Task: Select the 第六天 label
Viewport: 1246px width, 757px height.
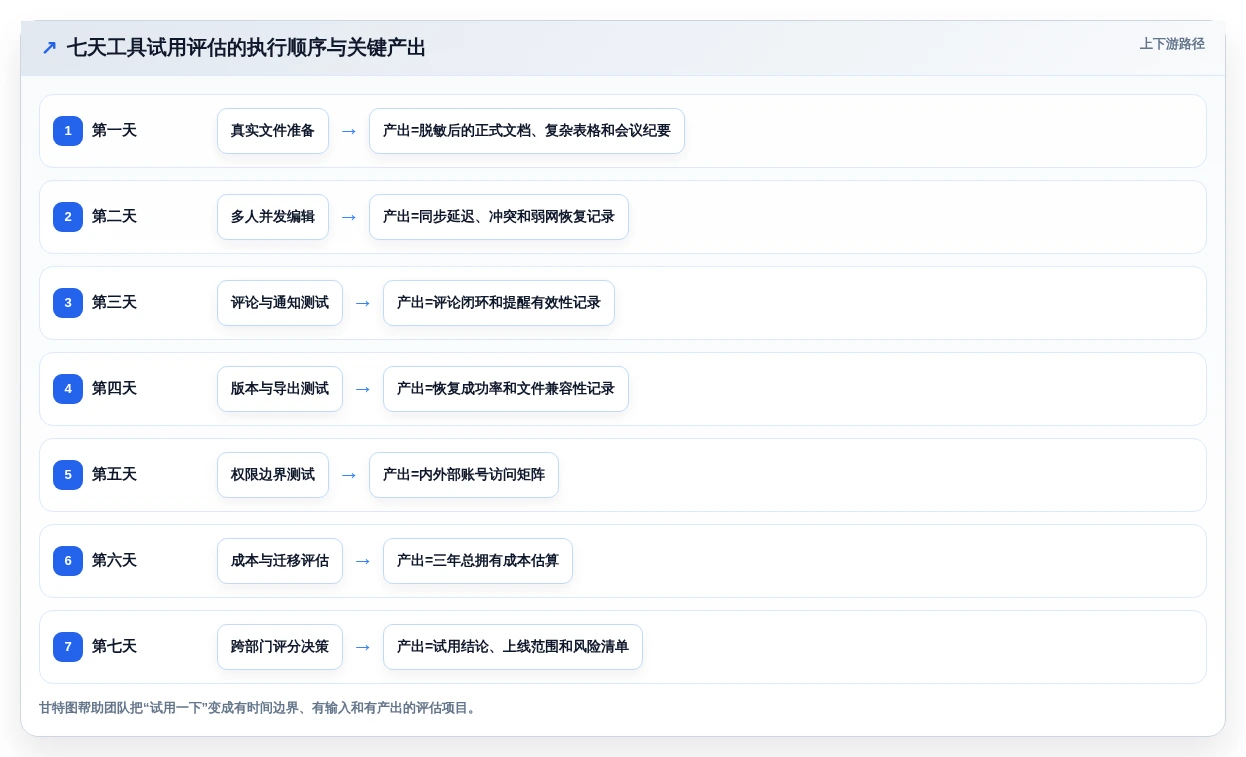Action: (114, 561)
